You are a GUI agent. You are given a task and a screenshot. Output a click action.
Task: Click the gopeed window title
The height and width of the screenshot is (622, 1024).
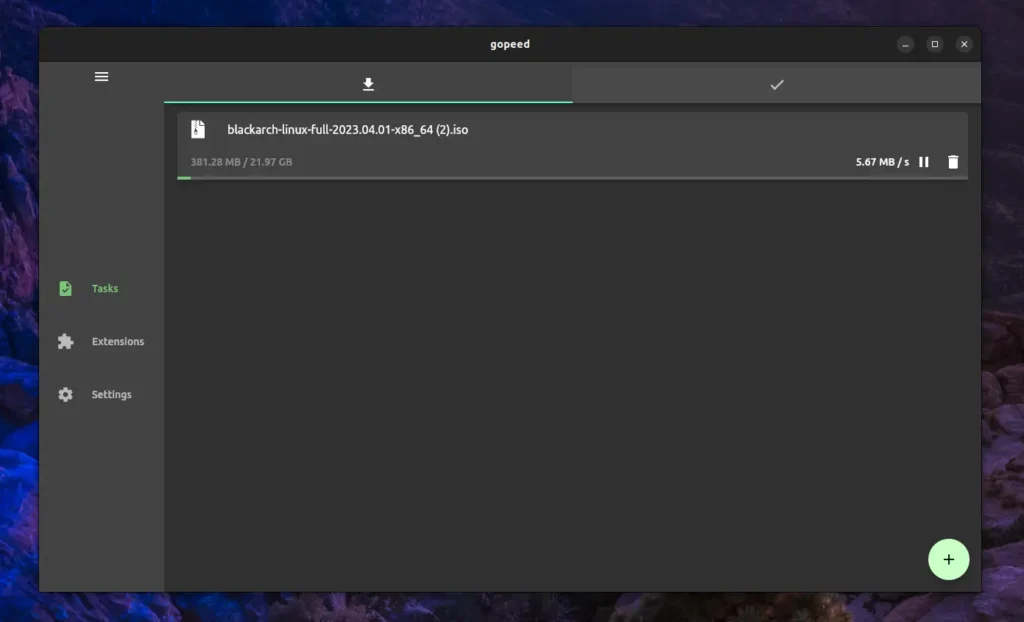(x=510, y=44)
